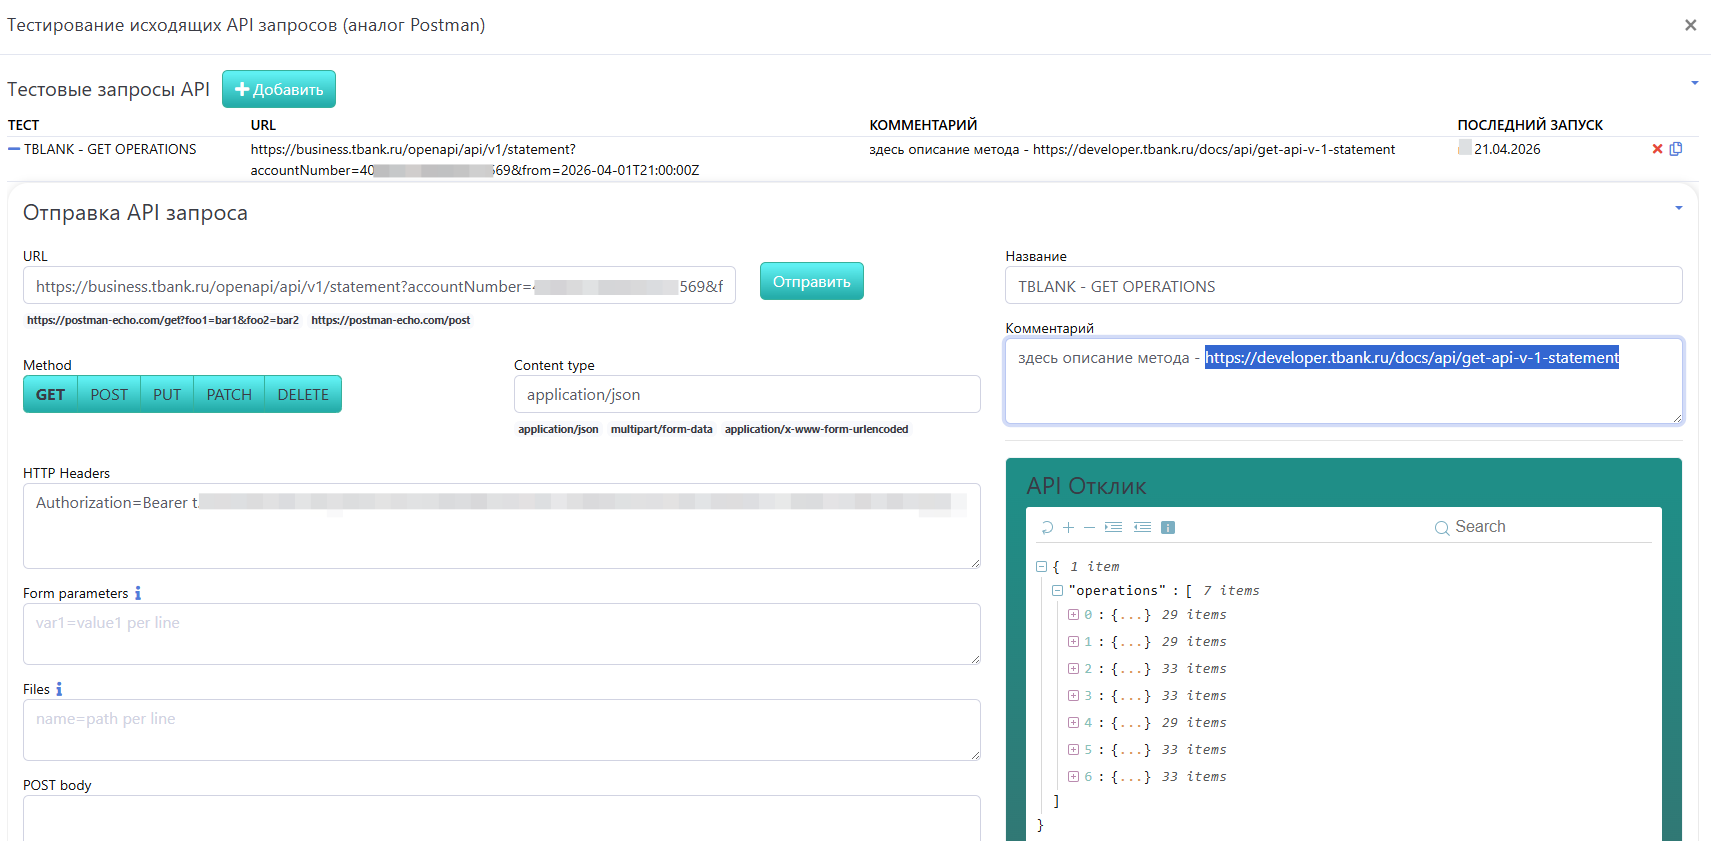1711x841 pixels.
Task: Expand operation item 6 in response tree
Action: 1073,777
